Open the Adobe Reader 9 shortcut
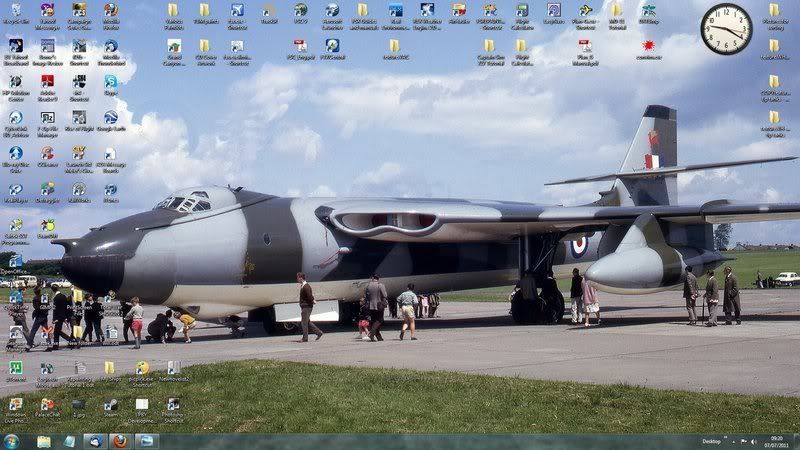Image resolution: width=800 pixels, height=450 pixels. pos(47,88)
